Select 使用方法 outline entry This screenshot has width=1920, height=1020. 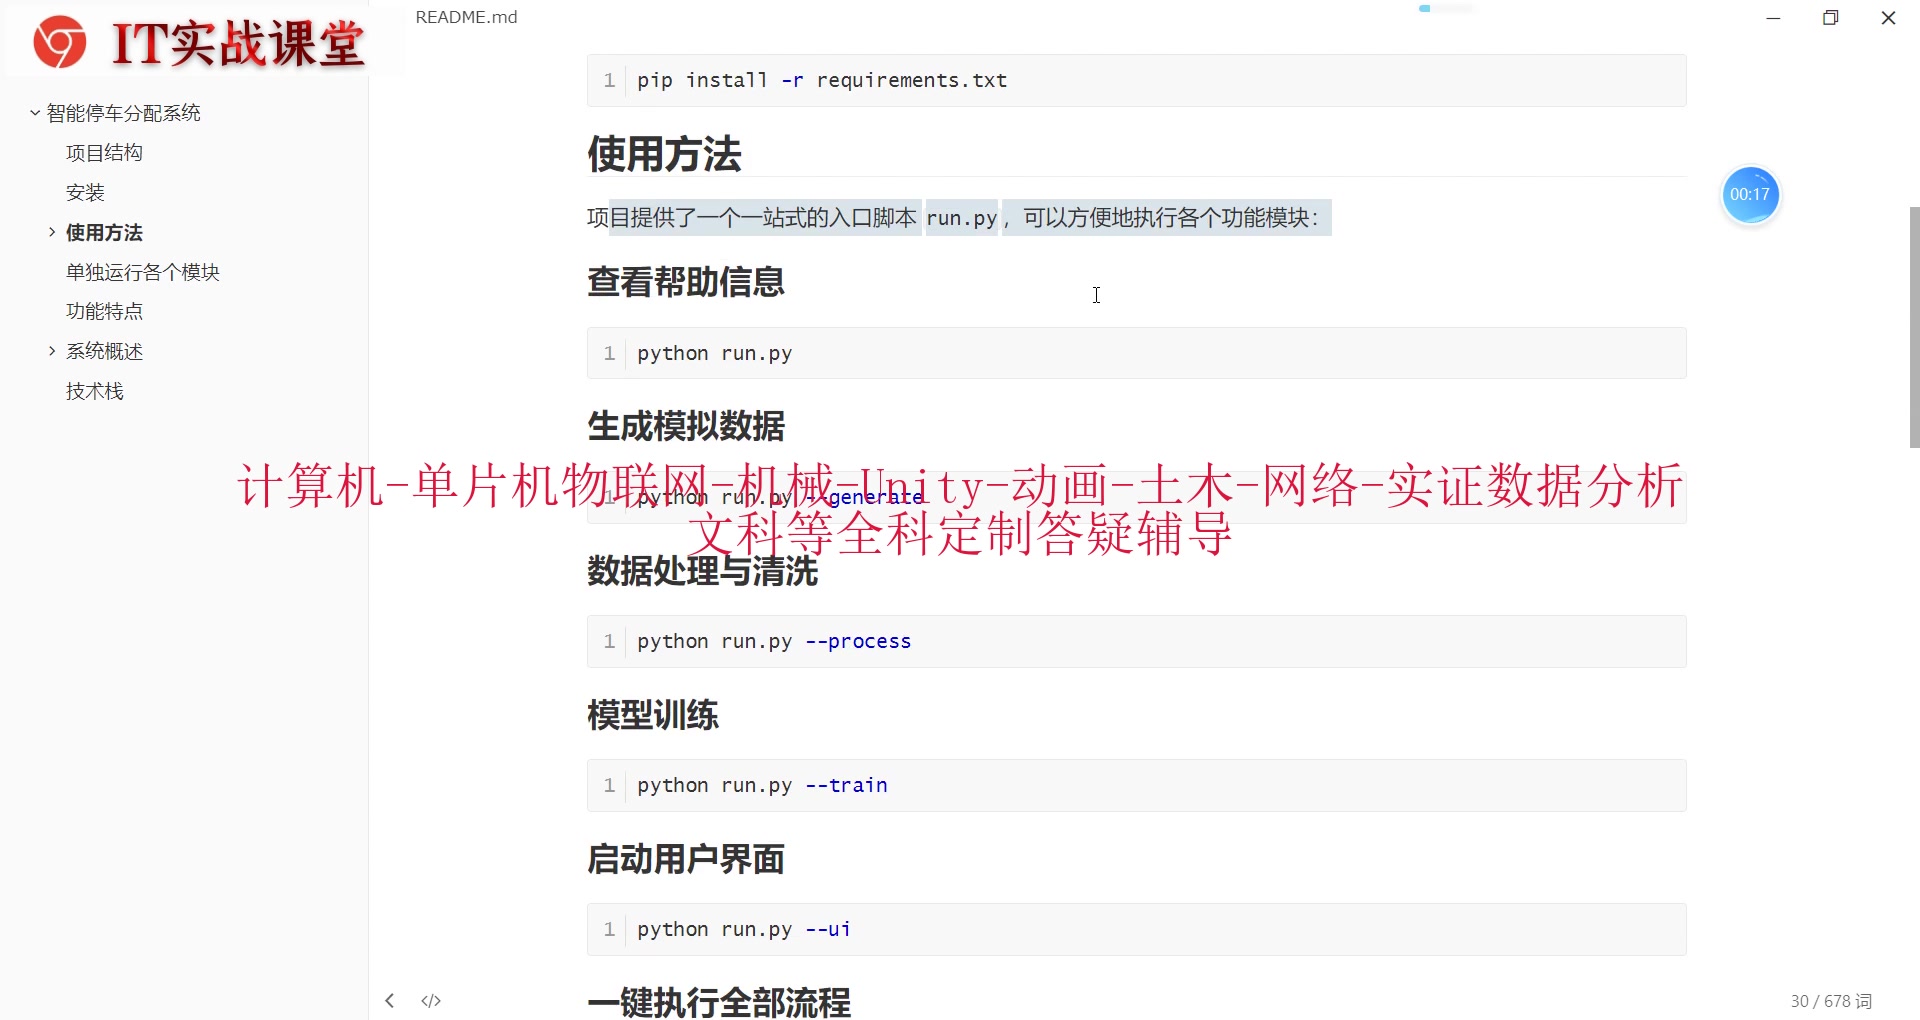104,232
